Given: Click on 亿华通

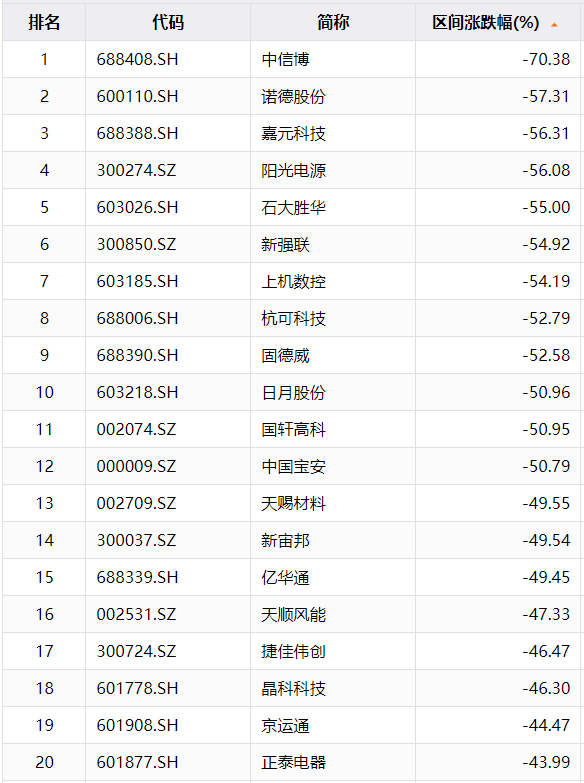Looking at the screenshot, I should 286,577.
